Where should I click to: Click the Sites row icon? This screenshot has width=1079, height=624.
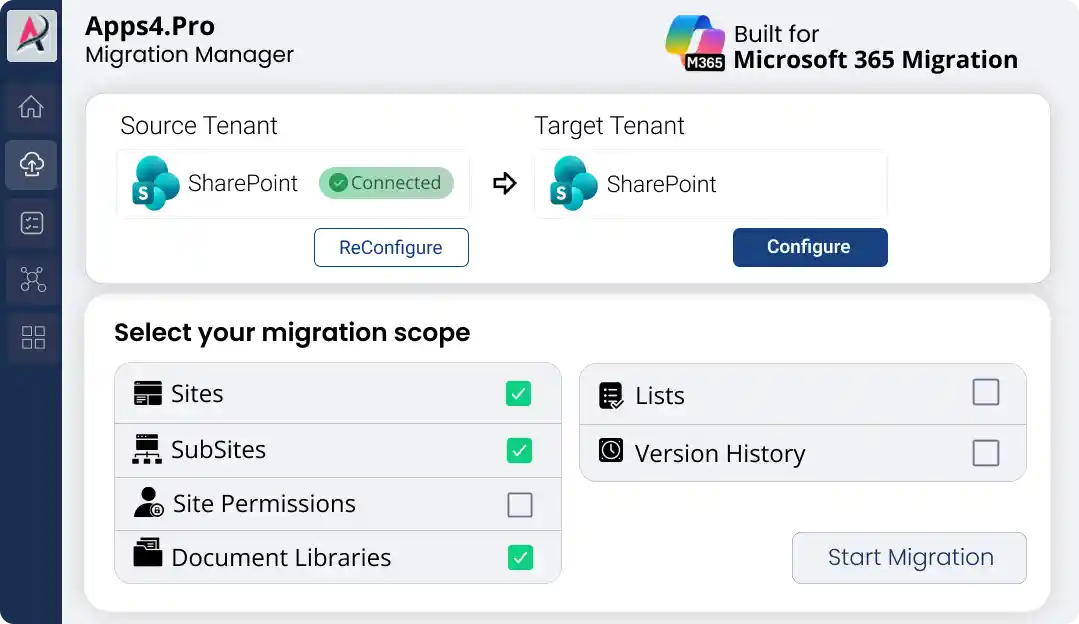click(x=147, y=394)
